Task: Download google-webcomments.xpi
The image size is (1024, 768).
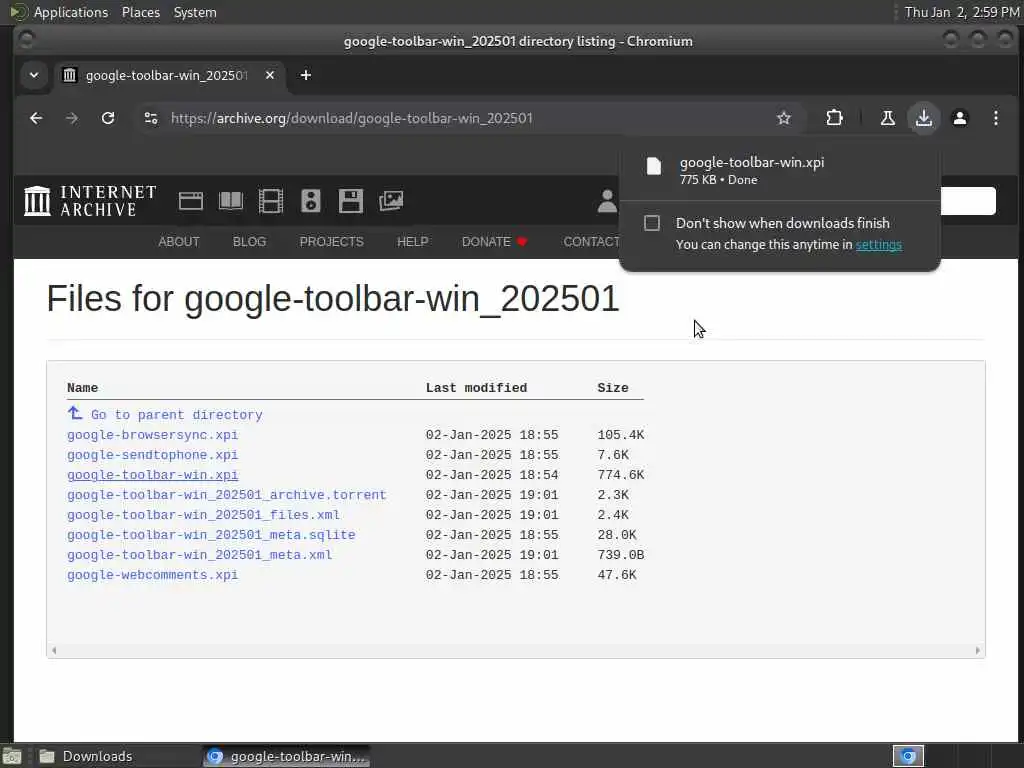Action: [153, 575]
